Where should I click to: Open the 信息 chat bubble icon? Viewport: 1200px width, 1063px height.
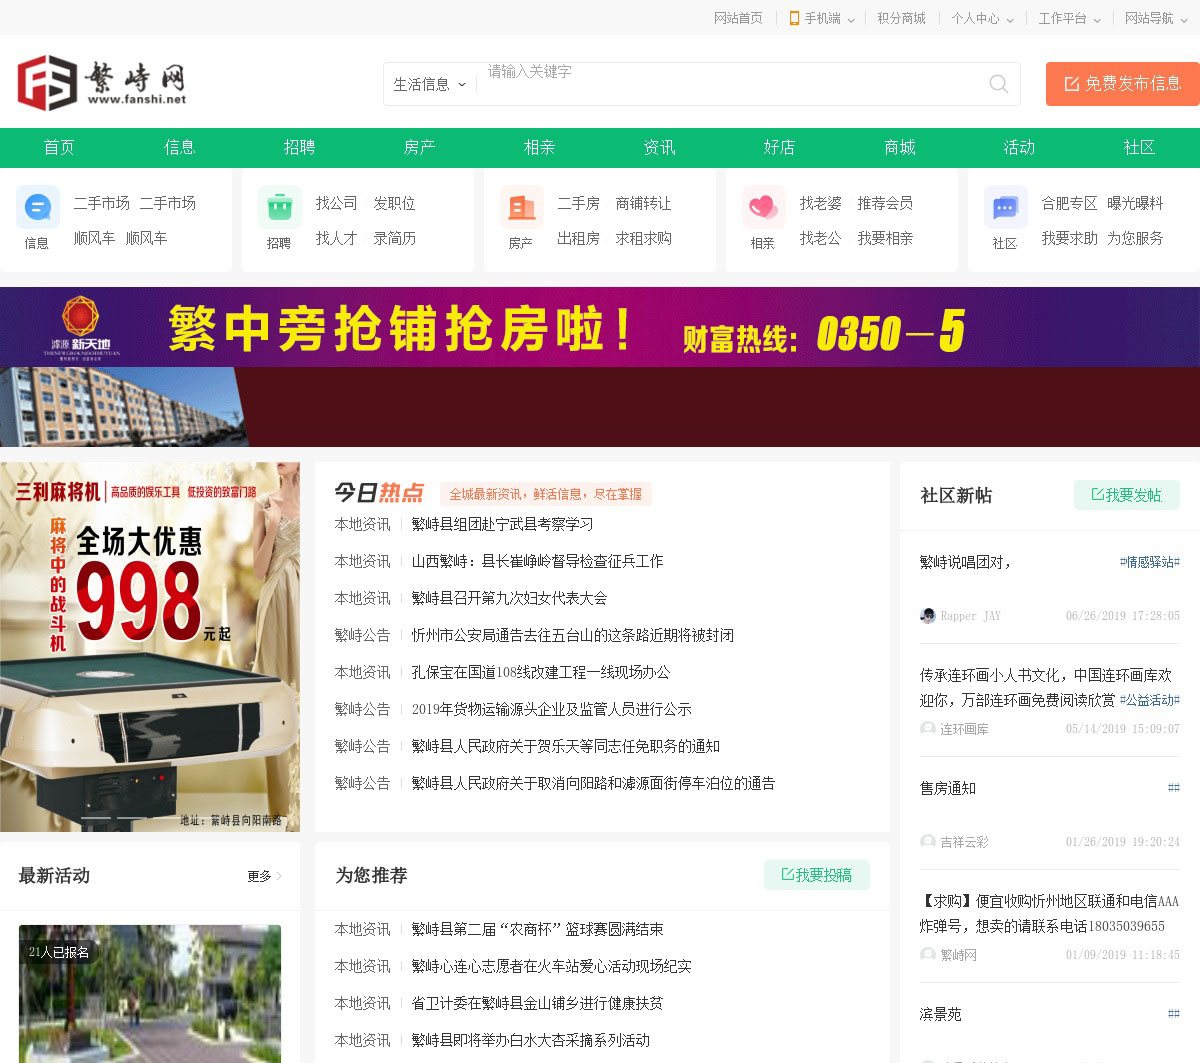(37, 208)
